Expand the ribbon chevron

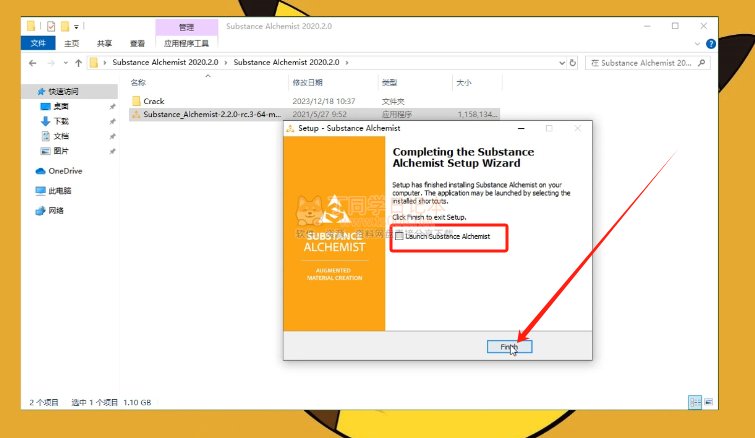click(697, 44)
